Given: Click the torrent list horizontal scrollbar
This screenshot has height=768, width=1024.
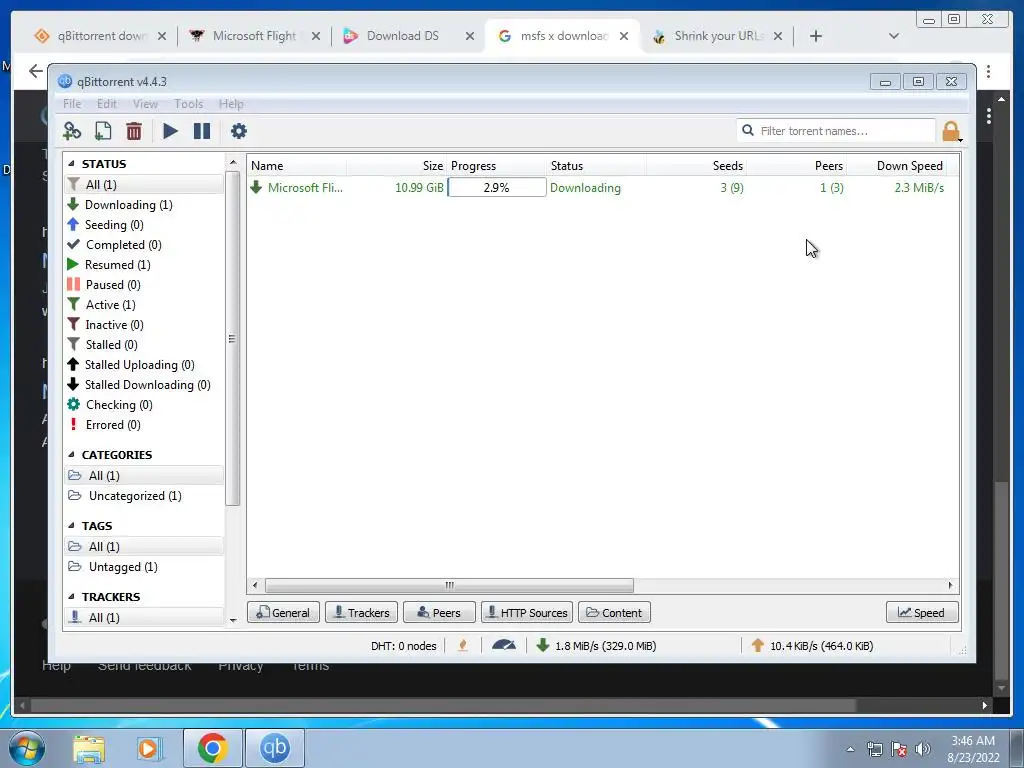Looking at the screenshot, I should (449, 585).
